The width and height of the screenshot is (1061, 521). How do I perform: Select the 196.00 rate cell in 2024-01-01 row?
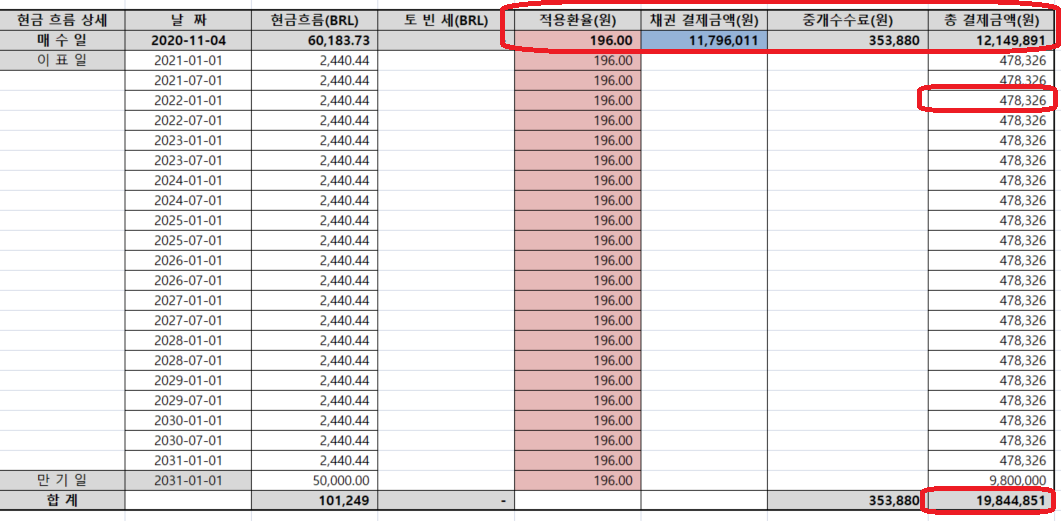(577, 181)
